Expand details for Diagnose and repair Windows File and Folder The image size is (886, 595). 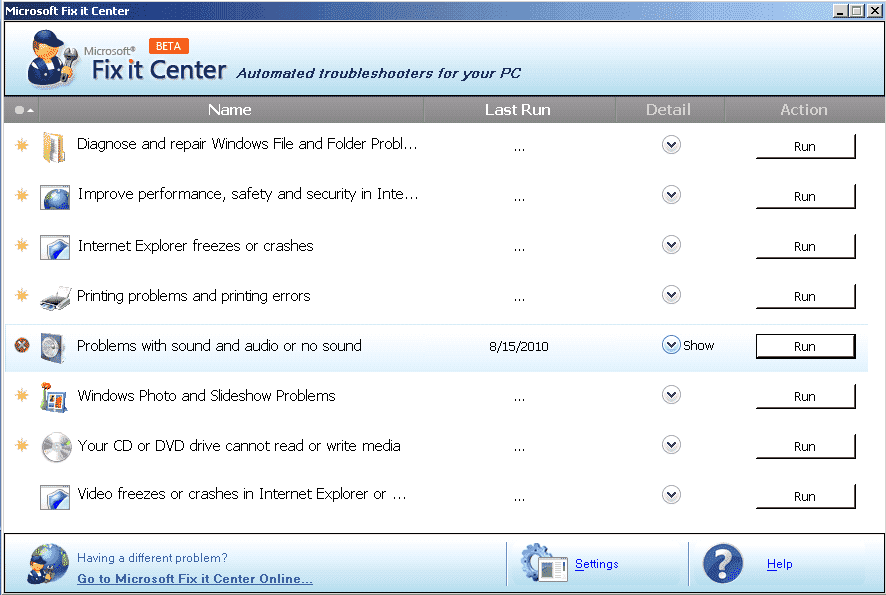click(x=671, y=145)
